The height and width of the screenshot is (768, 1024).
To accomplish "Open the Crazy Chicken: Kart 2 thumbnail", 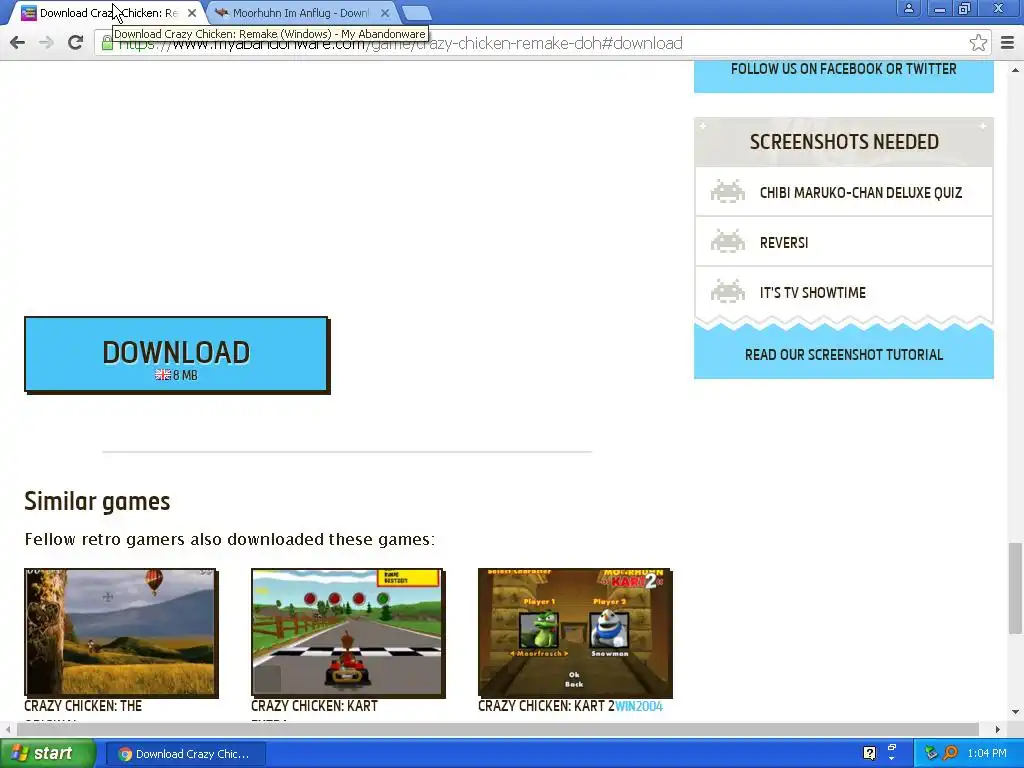I will 575,633.
